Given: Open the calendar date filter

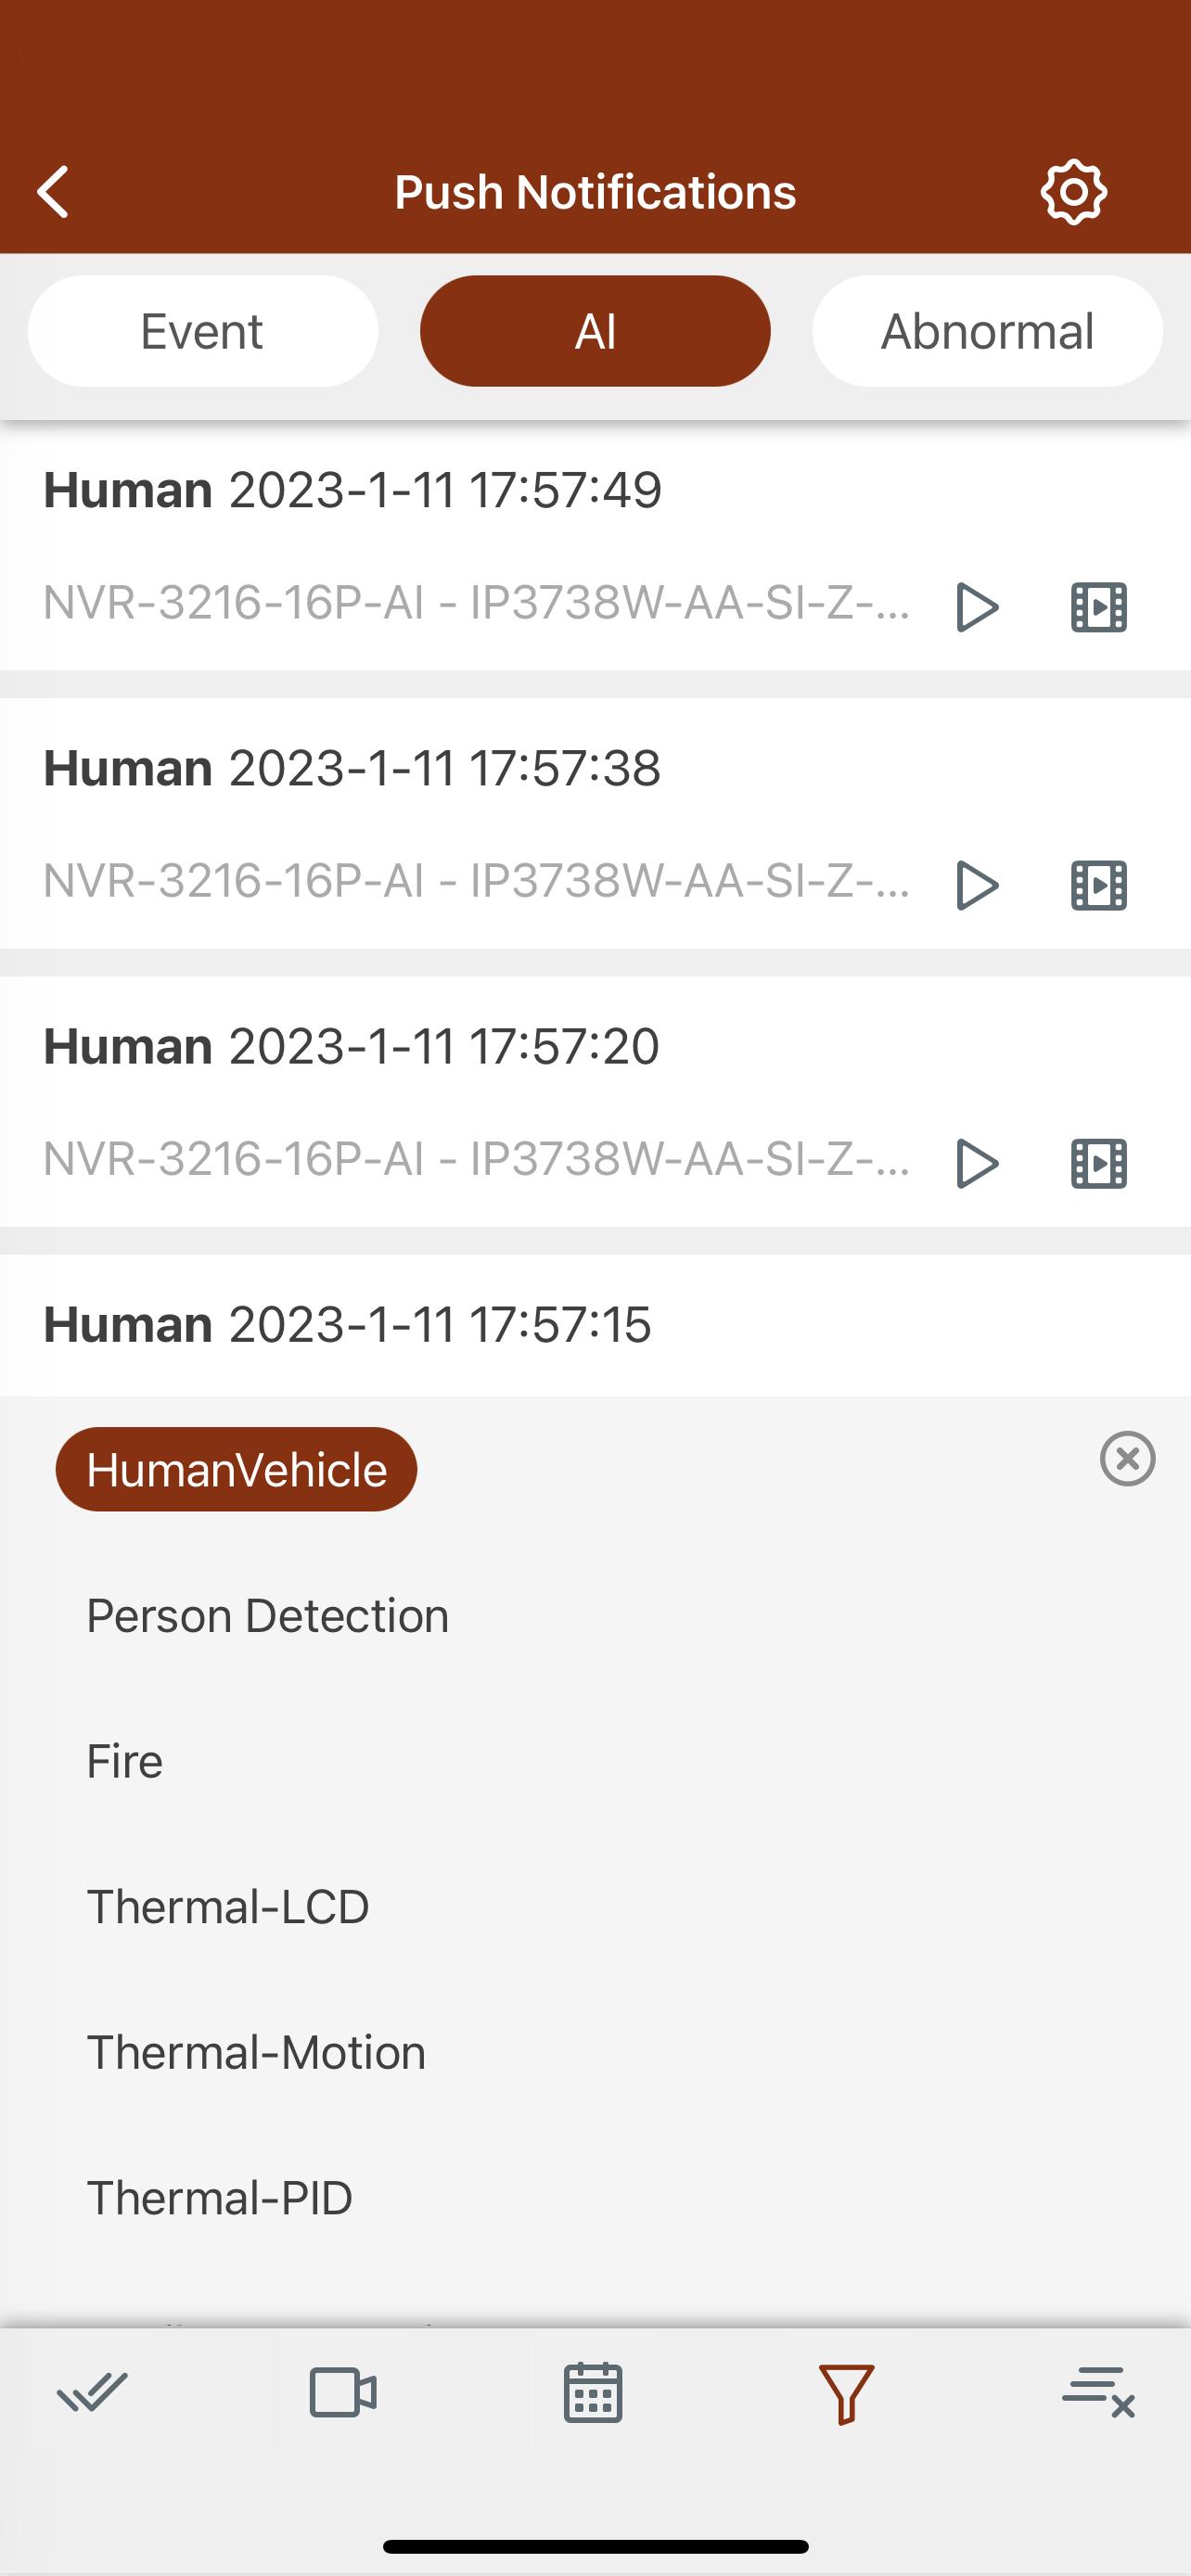Looking at the screenshot, I should tap(593, 2393).
